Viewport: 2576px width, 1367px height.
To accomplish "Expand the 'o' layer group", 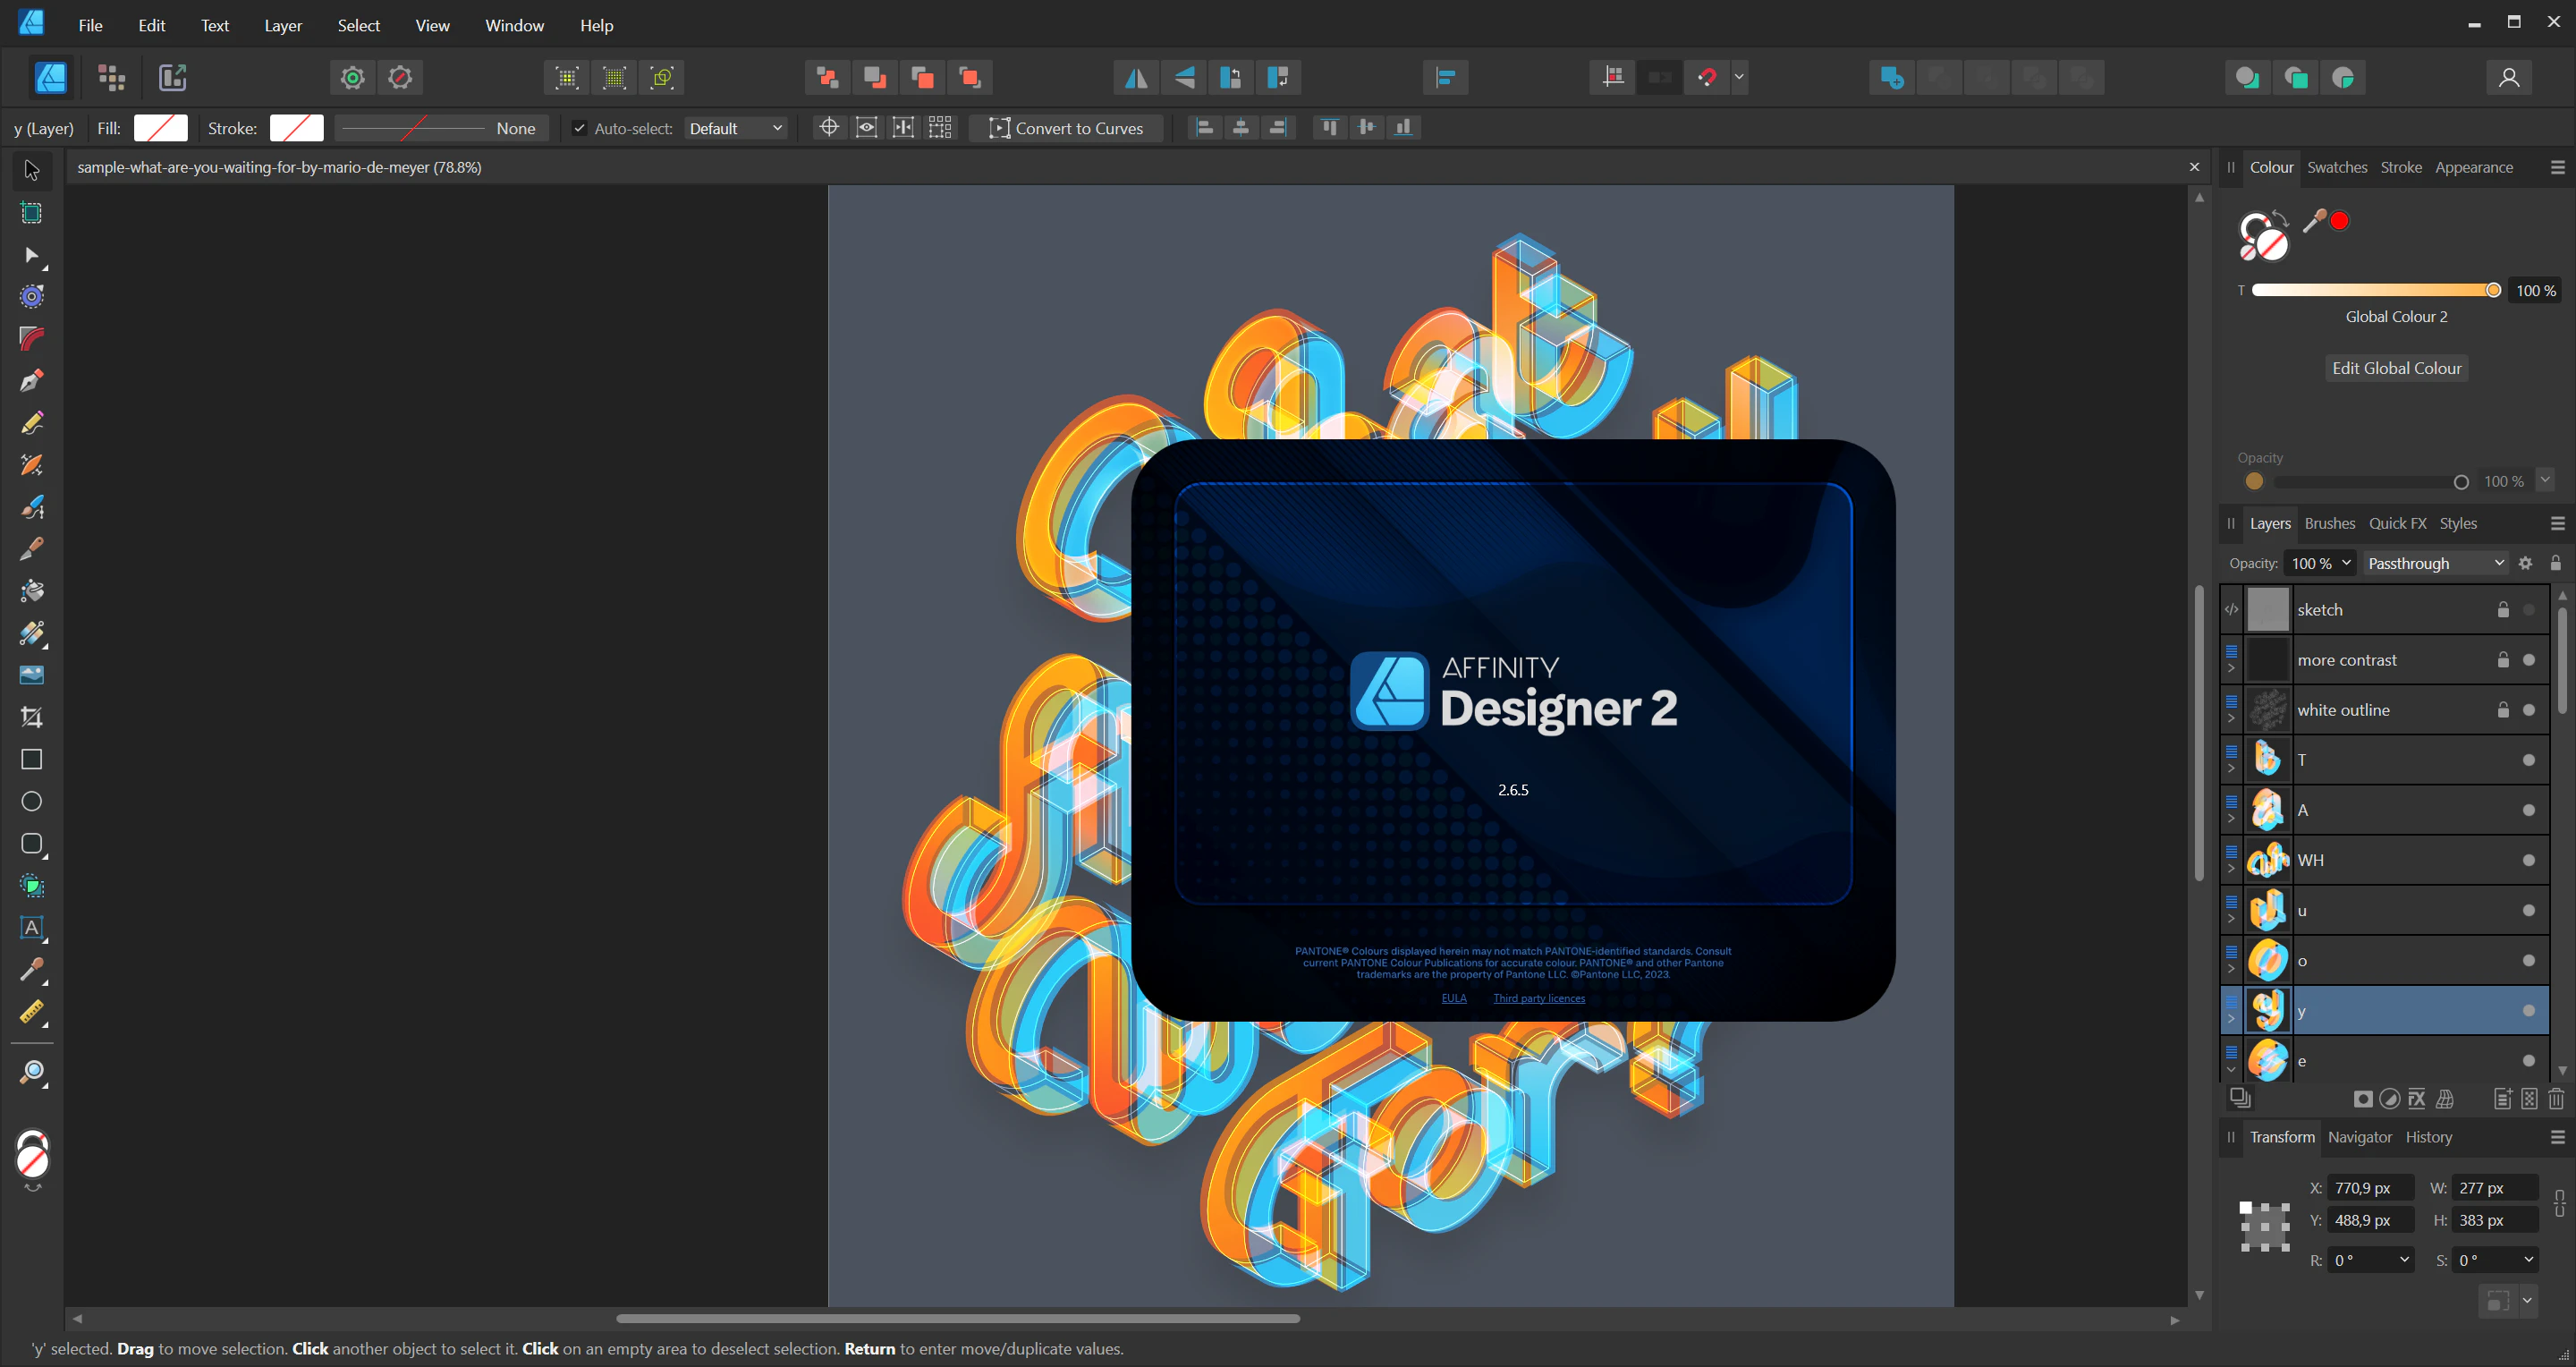I will [x=2231, y=969].
